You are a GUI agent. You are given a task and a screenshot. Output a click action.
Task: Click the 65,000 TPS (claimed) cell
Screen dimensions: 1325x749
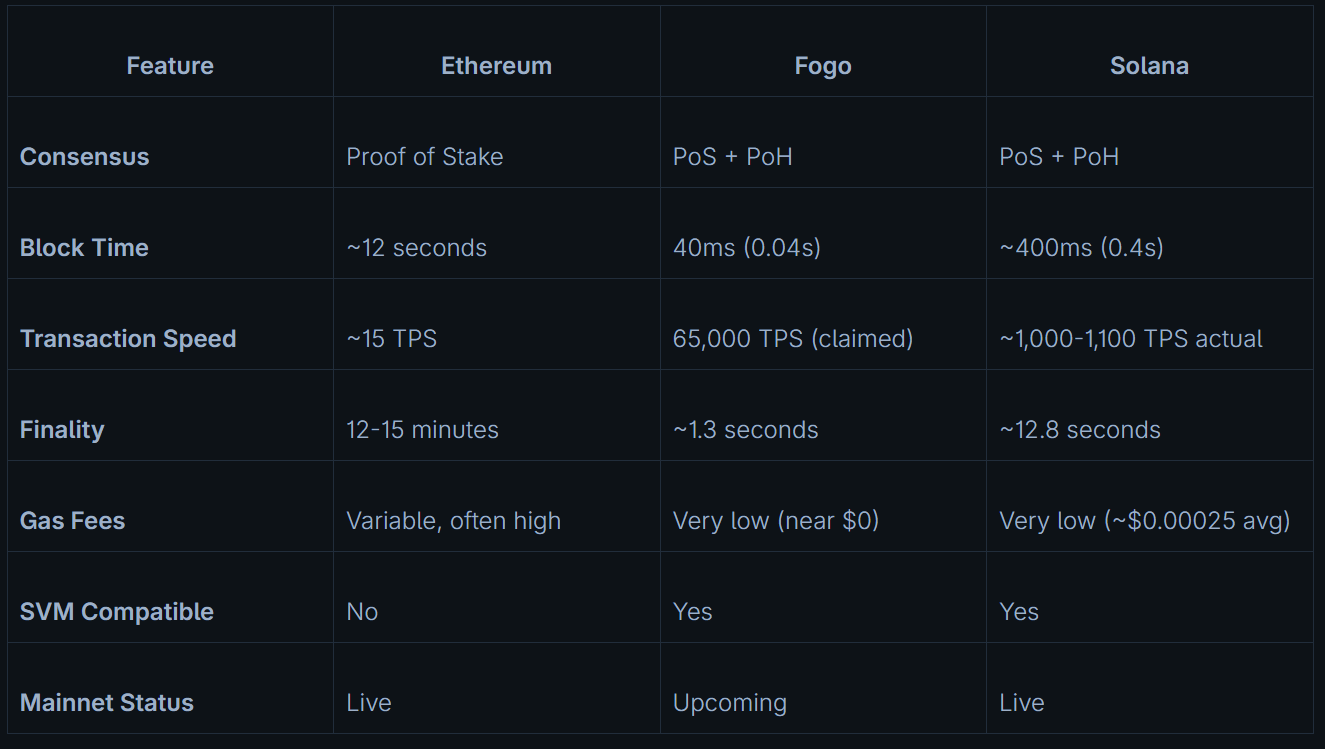click(x=793, y=339)
